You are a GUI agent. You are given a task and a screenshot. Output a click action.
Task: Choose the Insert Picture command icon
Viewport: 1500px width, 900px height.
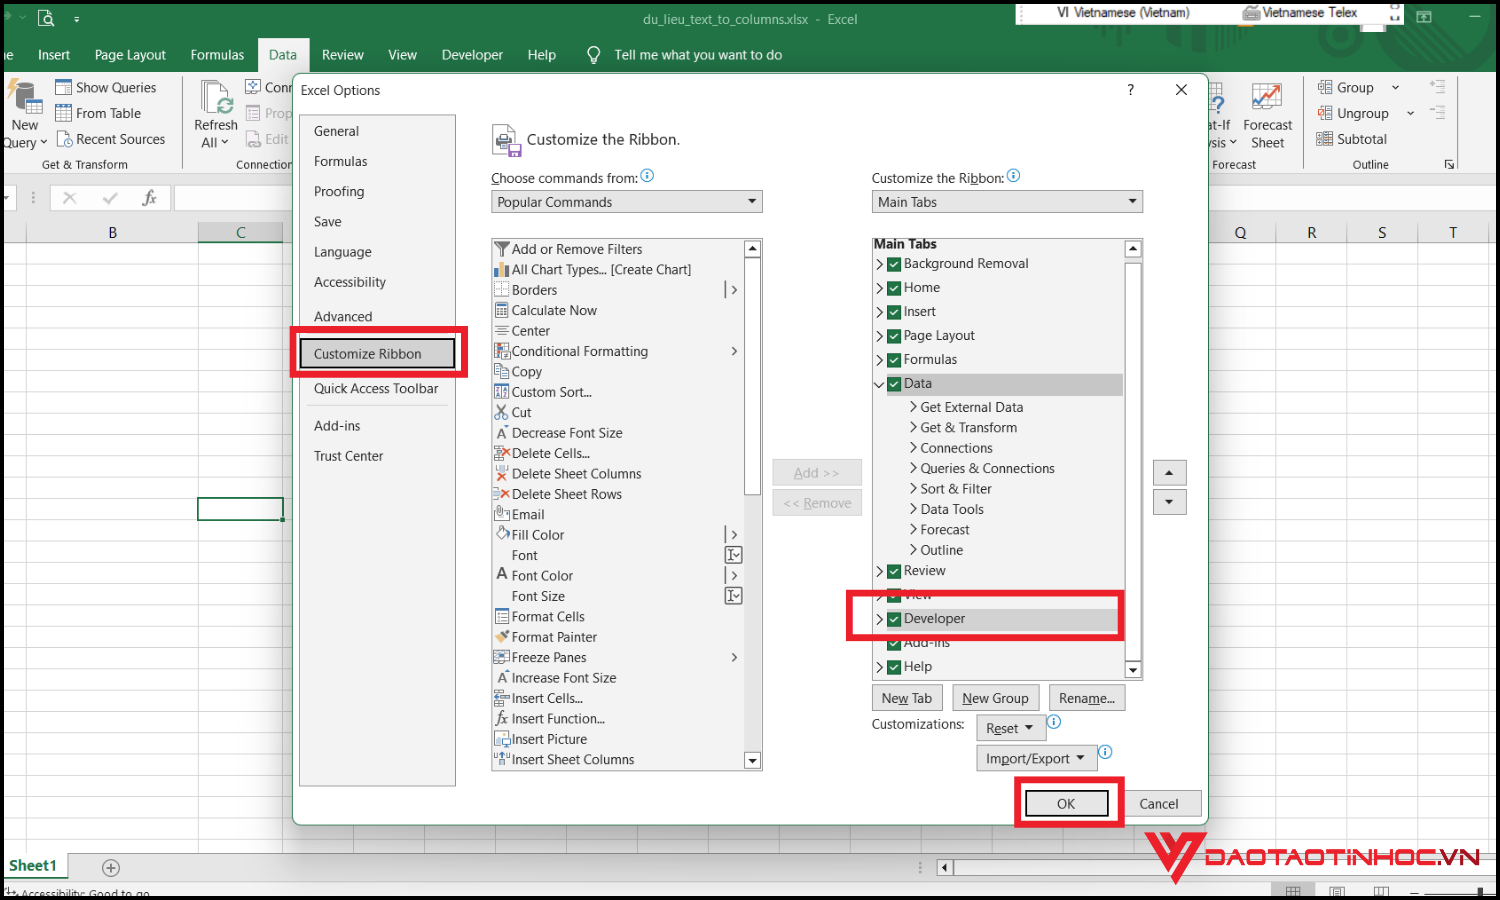[502, 739]
